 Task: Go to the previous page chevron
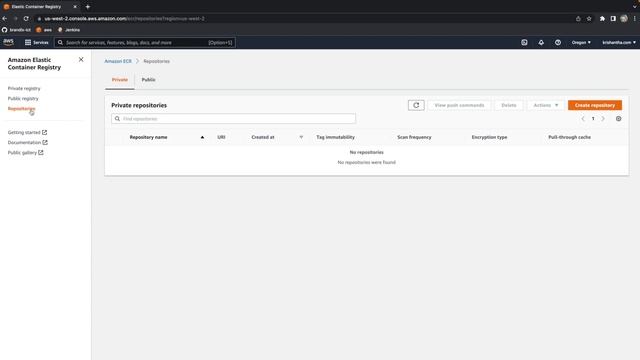583,119
